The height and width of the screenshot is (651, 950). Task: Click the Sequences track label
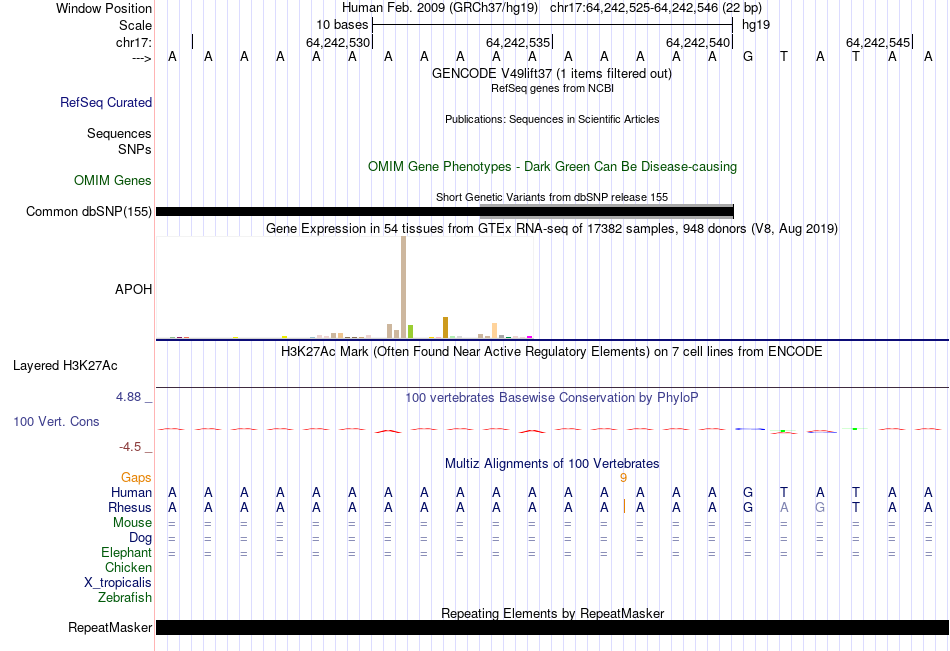(119, 133)
